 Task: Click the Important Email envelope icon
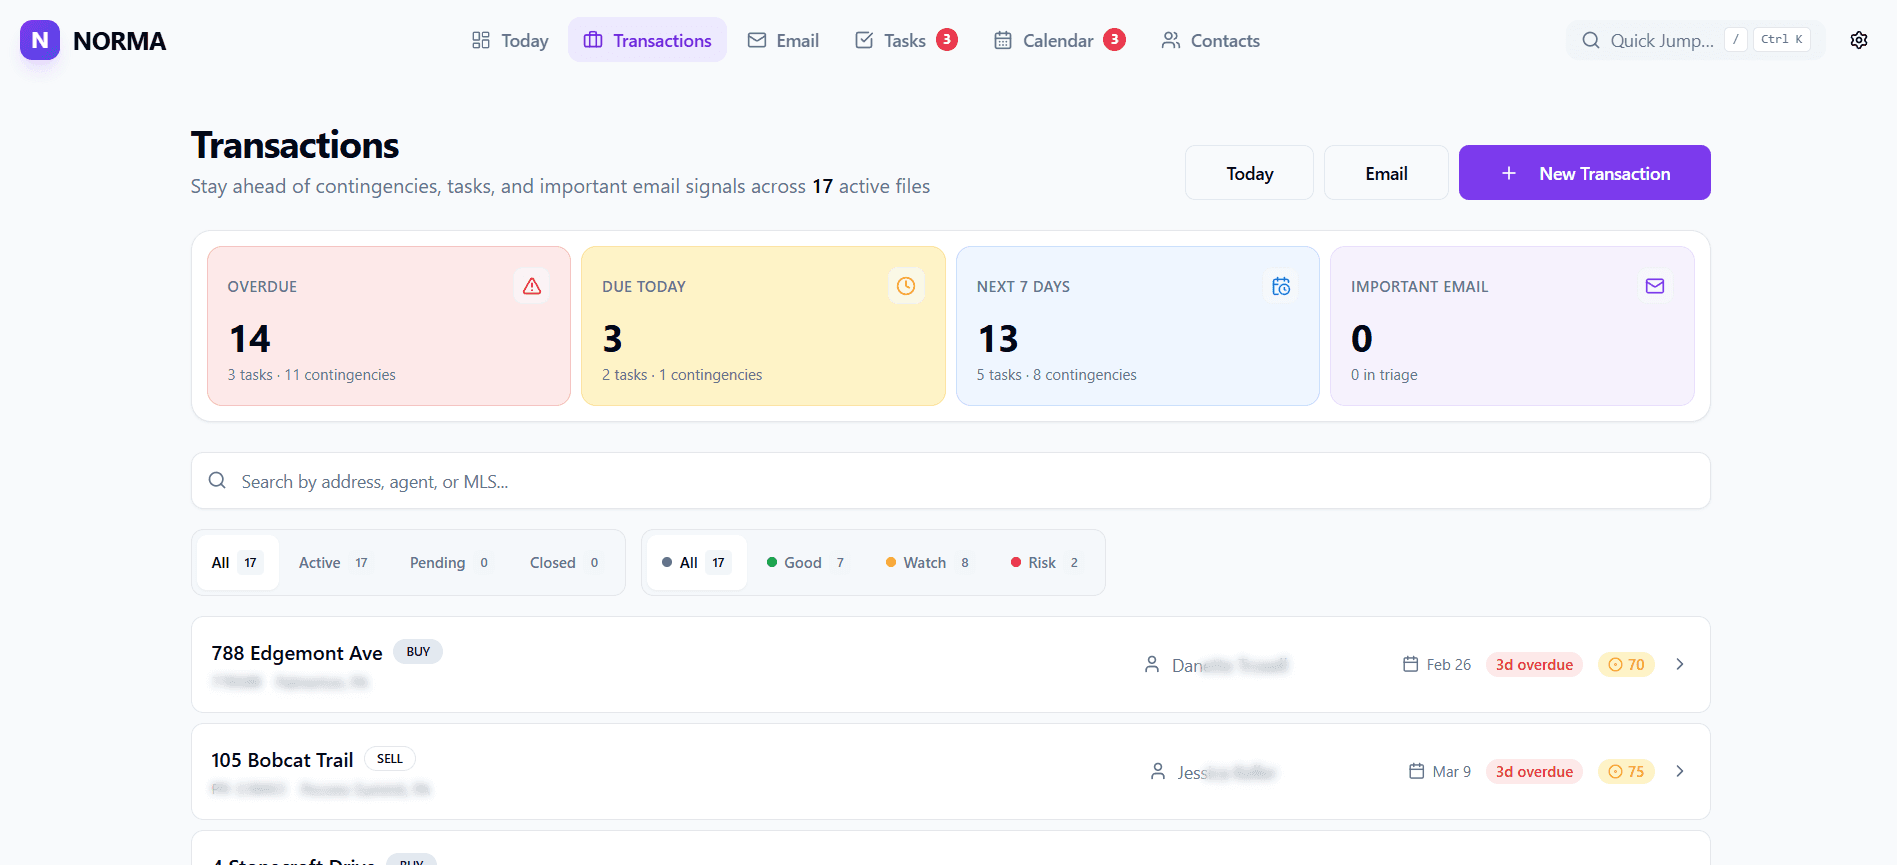pyautogui.click(x=1654, y=286)
